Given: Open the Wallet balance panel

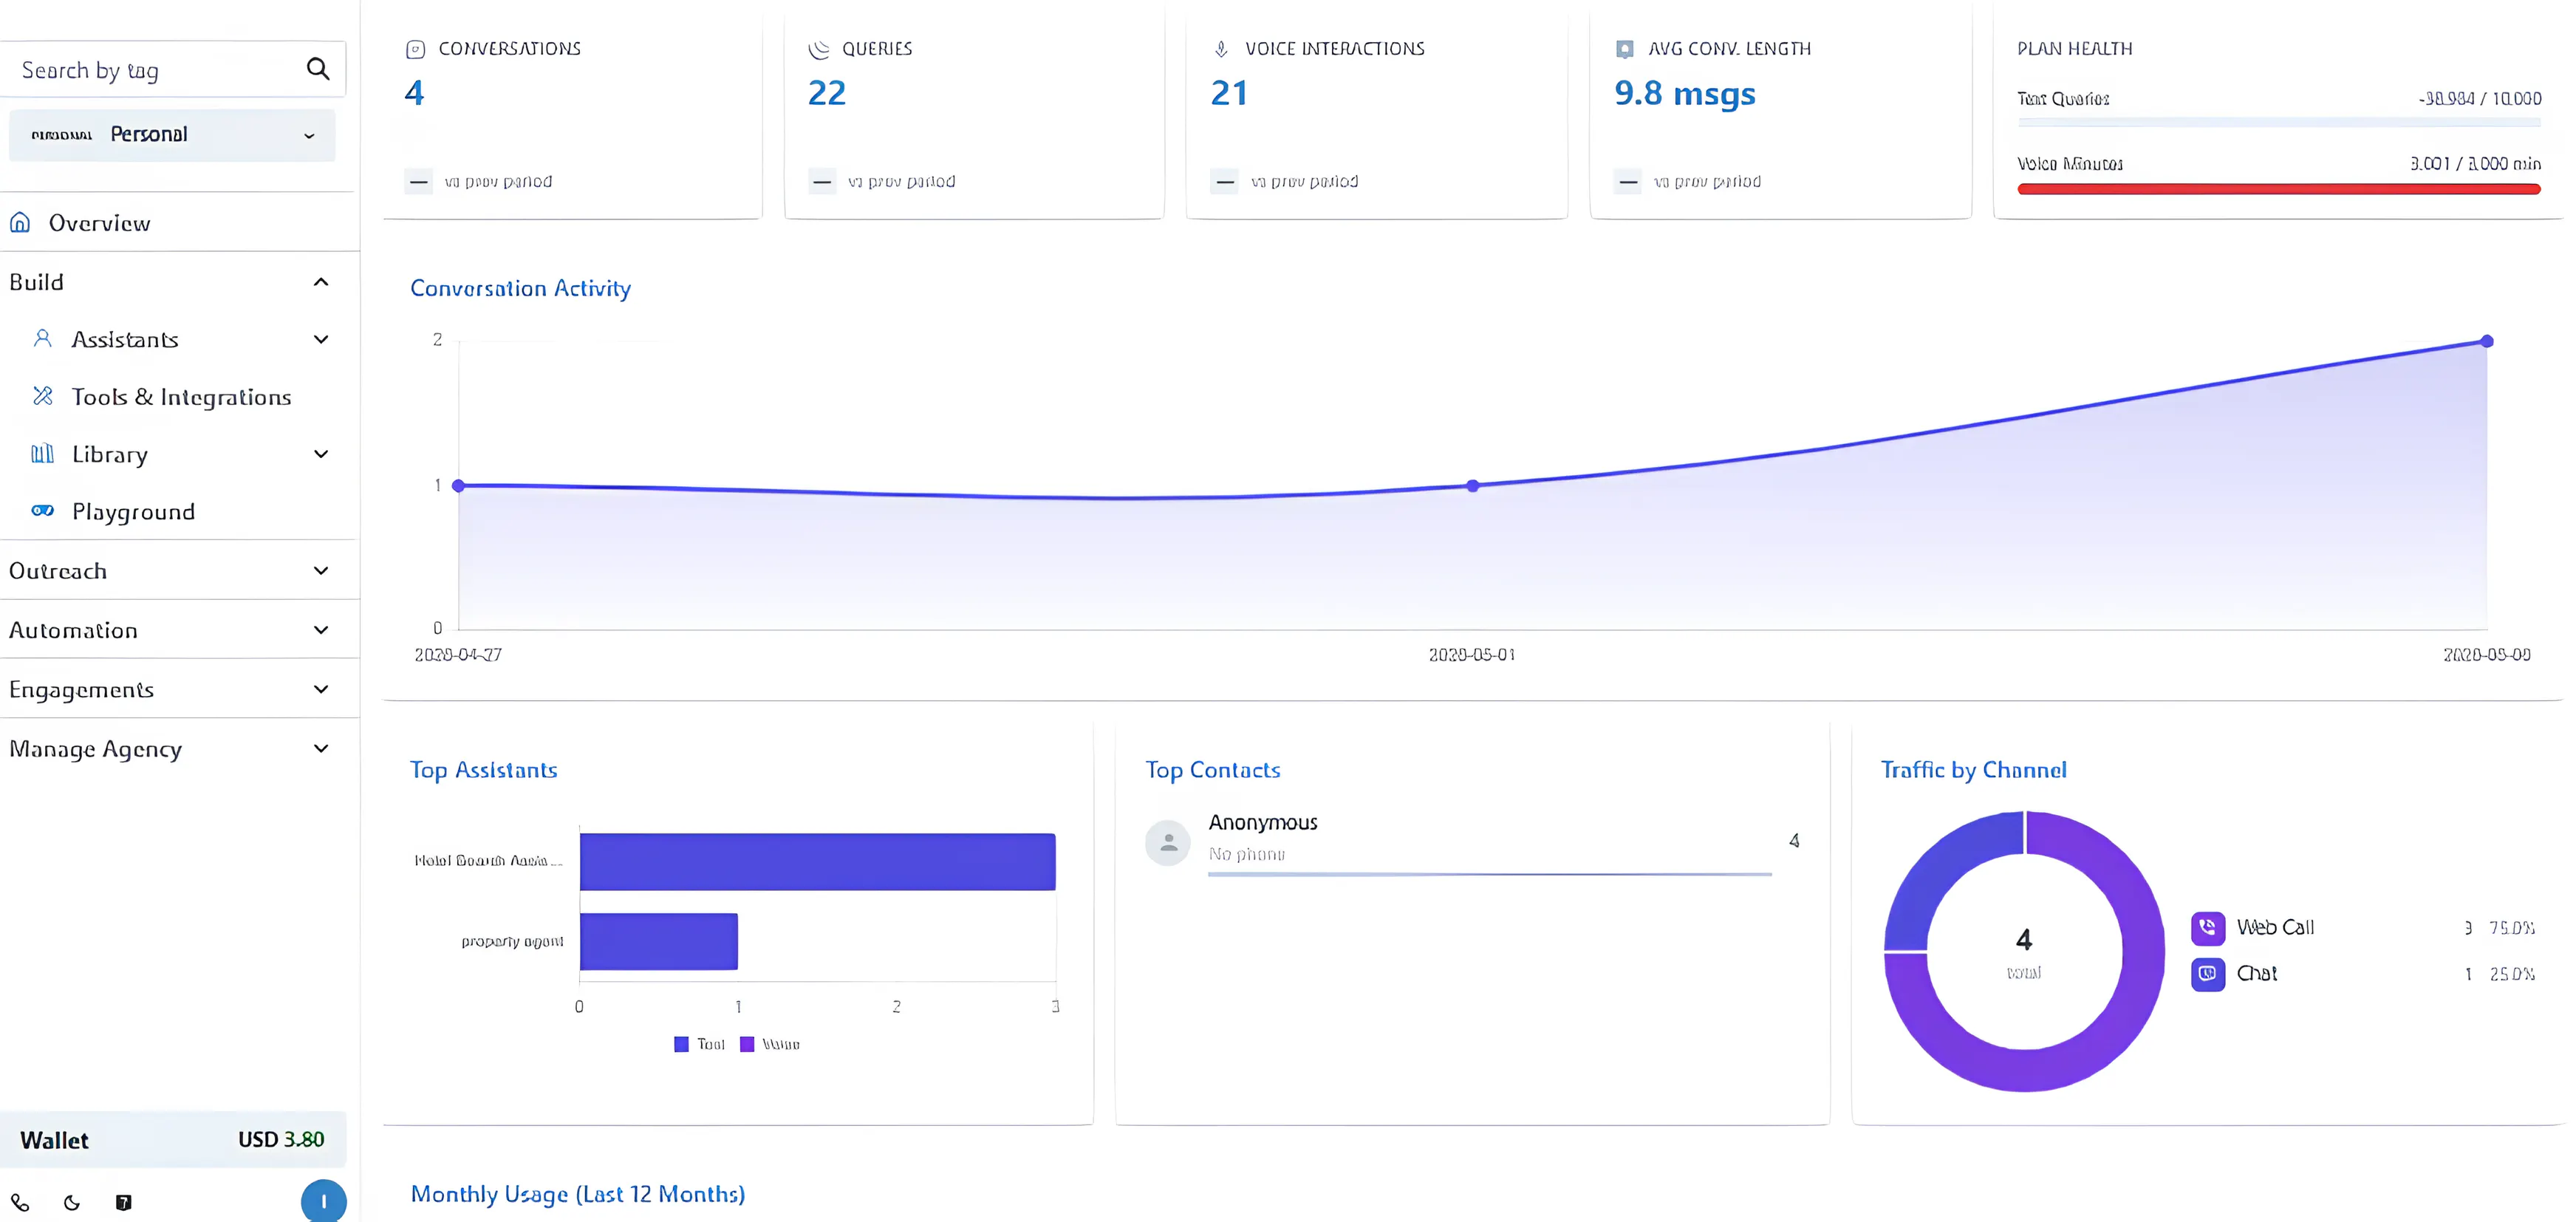Looking at the screenshot, I should pos(172,1140).
